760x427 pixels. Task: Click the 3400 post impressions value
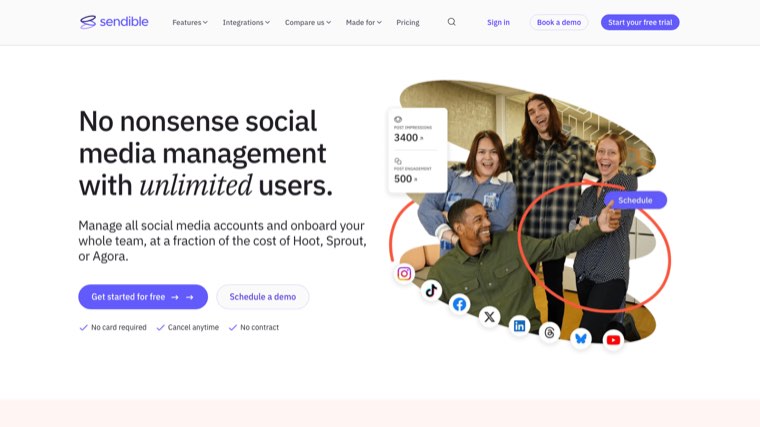(x=406, y=138)
